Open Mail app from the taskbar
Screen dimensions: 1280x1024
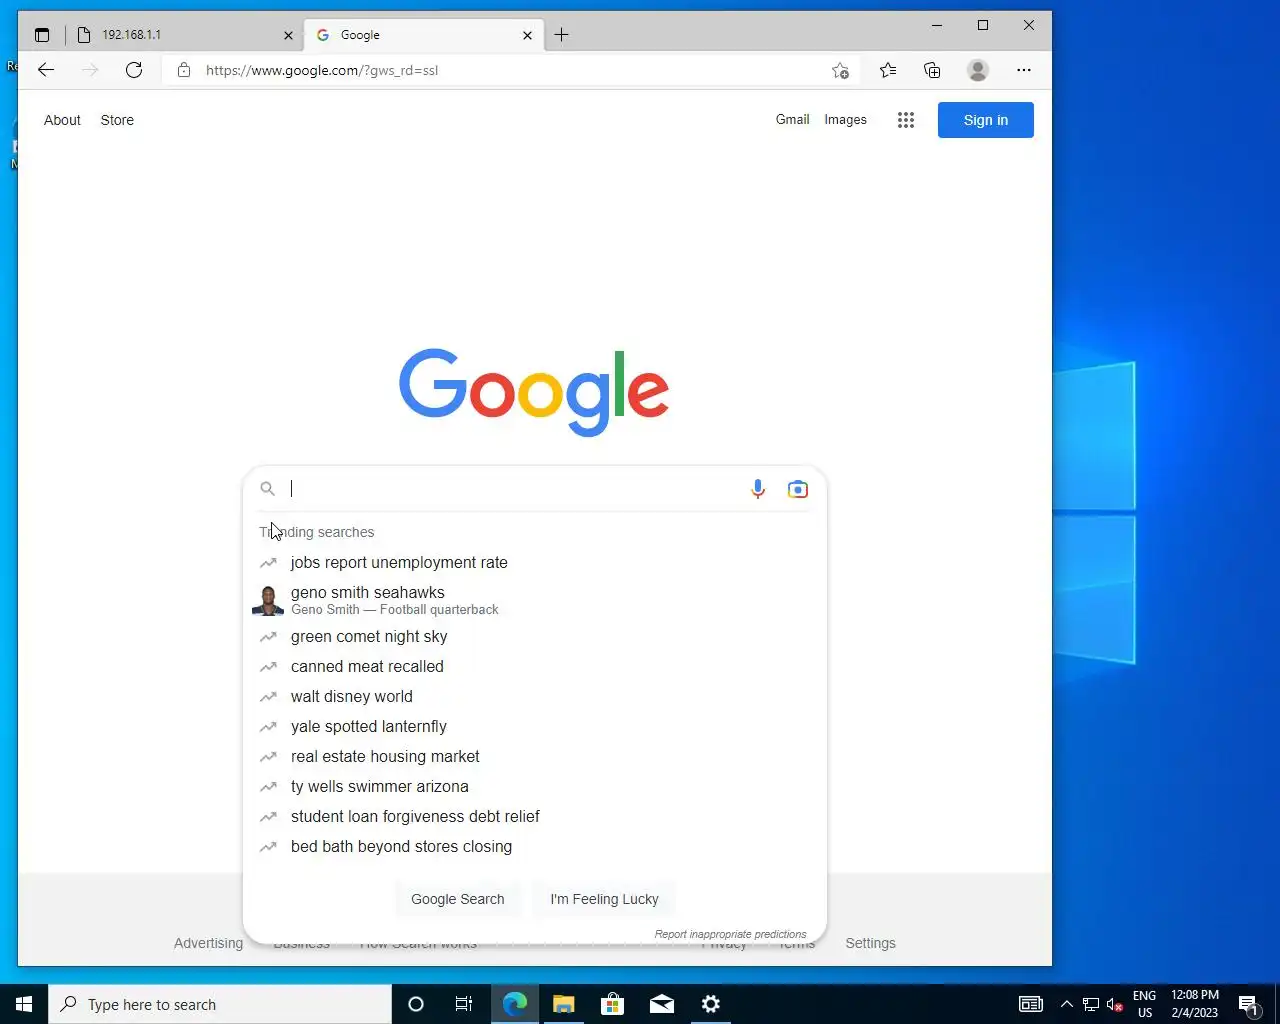tap(662, 1004)
